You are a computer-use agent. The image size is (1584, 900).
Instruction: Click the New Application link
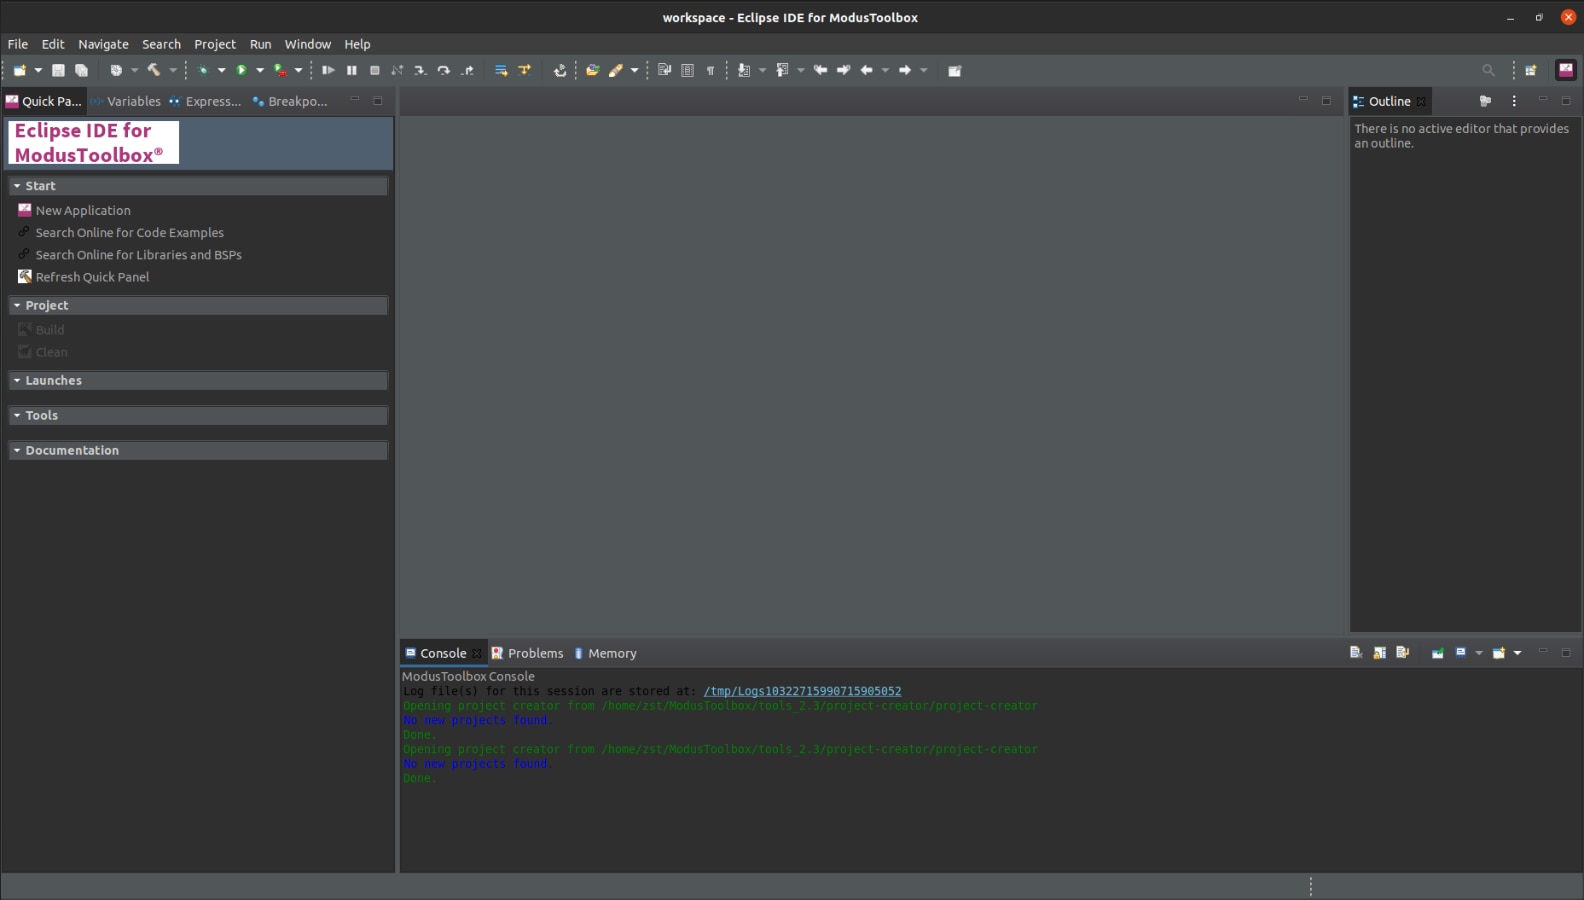(83, 211)
